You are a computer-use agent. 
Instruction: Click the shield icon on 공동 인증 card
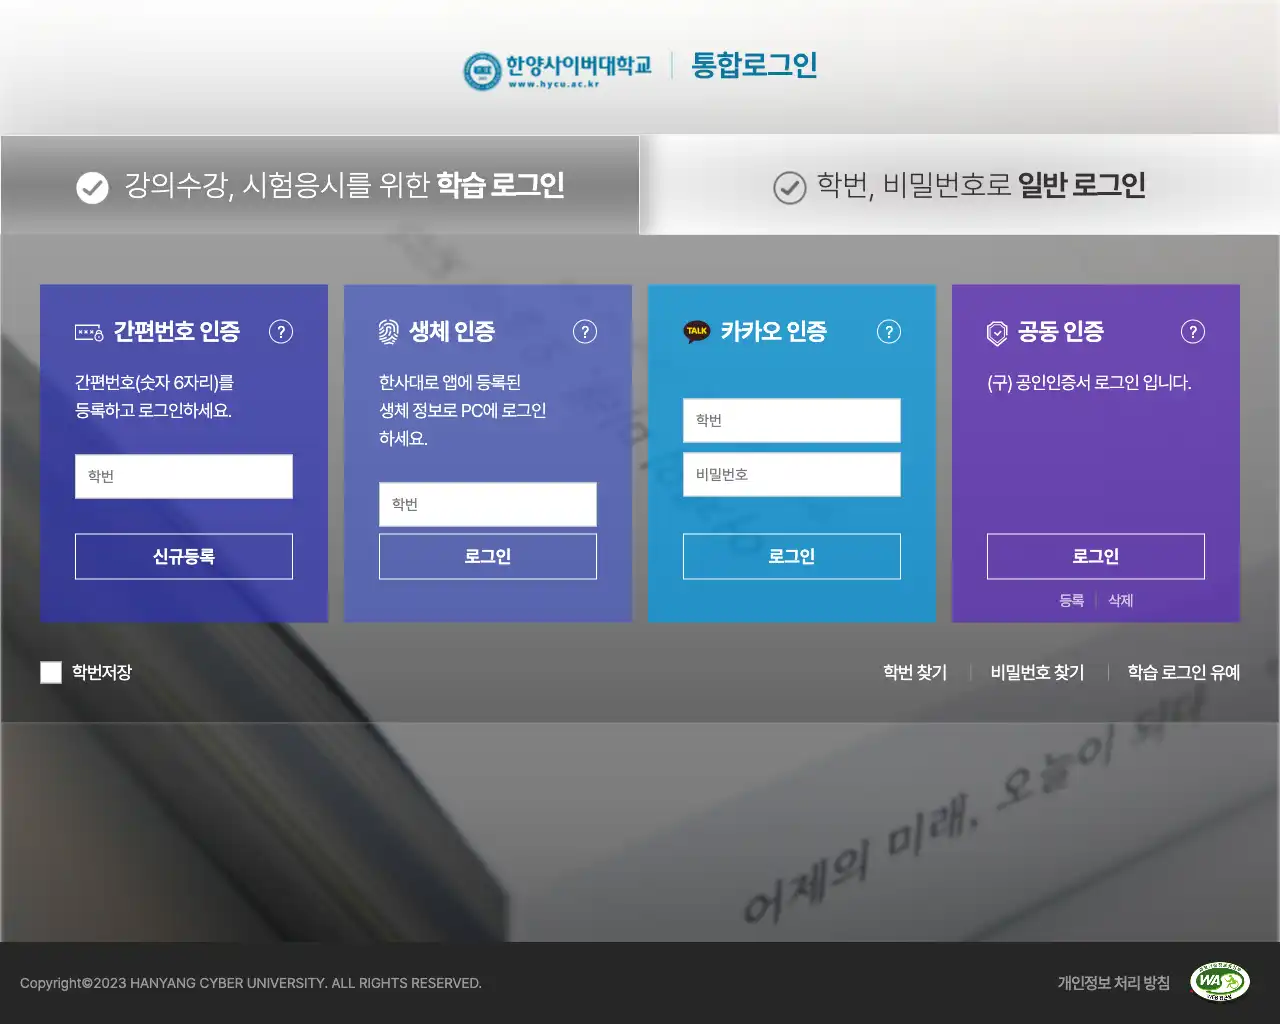tap(997, 331)
